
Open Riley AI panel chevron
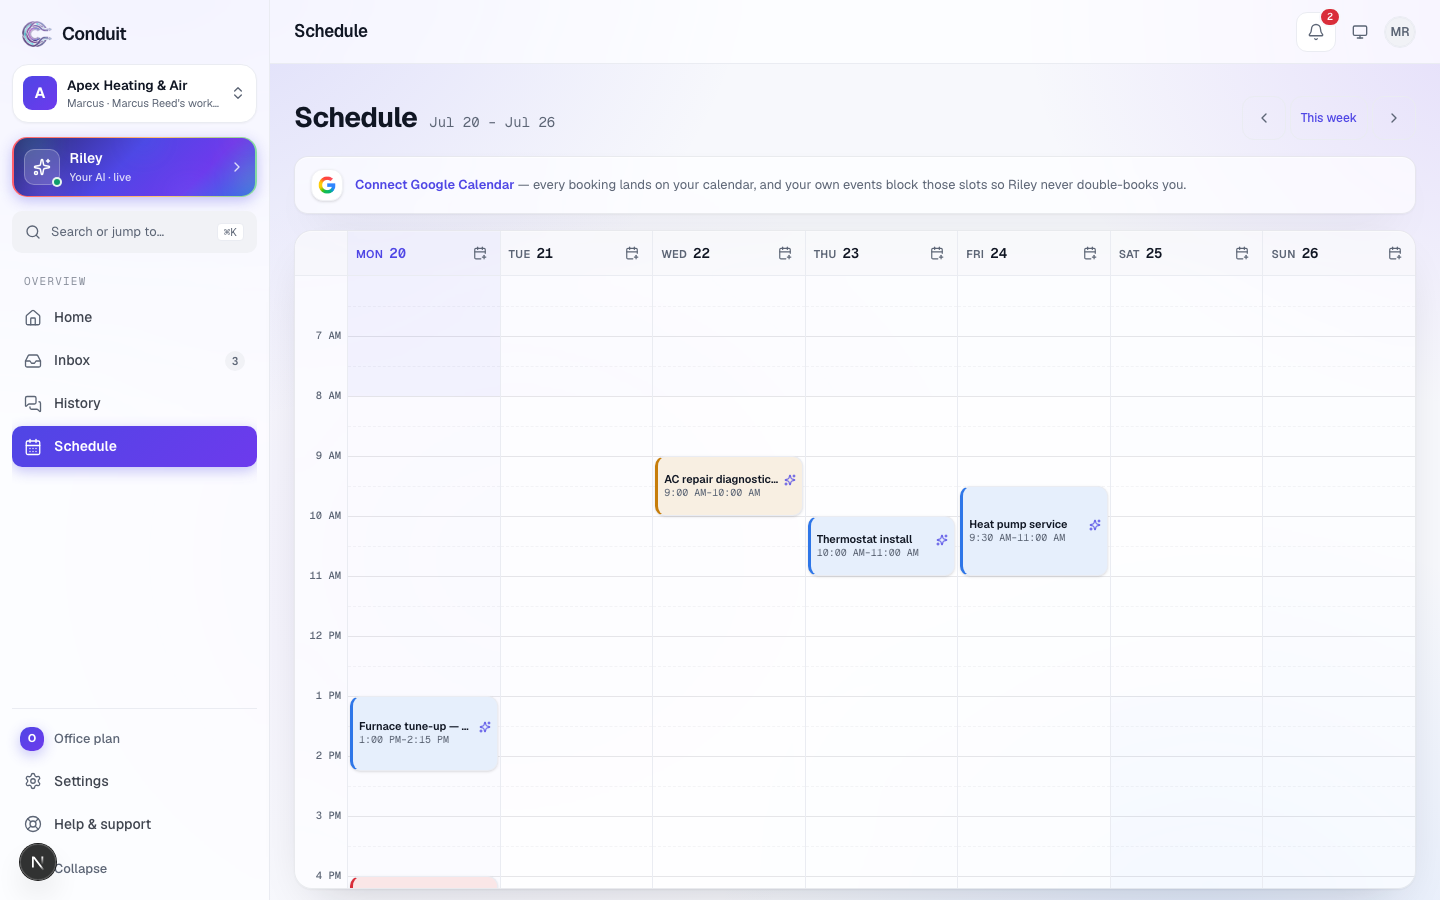pyautogui.click(x=237, y=167)
